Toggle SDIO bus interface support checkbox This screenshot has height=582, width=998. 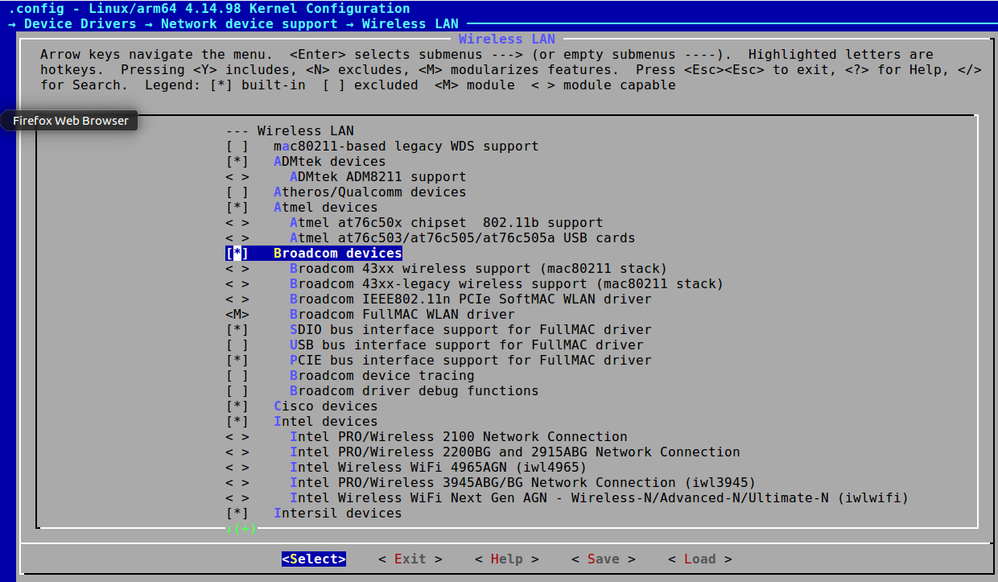[x=237, y=330]
